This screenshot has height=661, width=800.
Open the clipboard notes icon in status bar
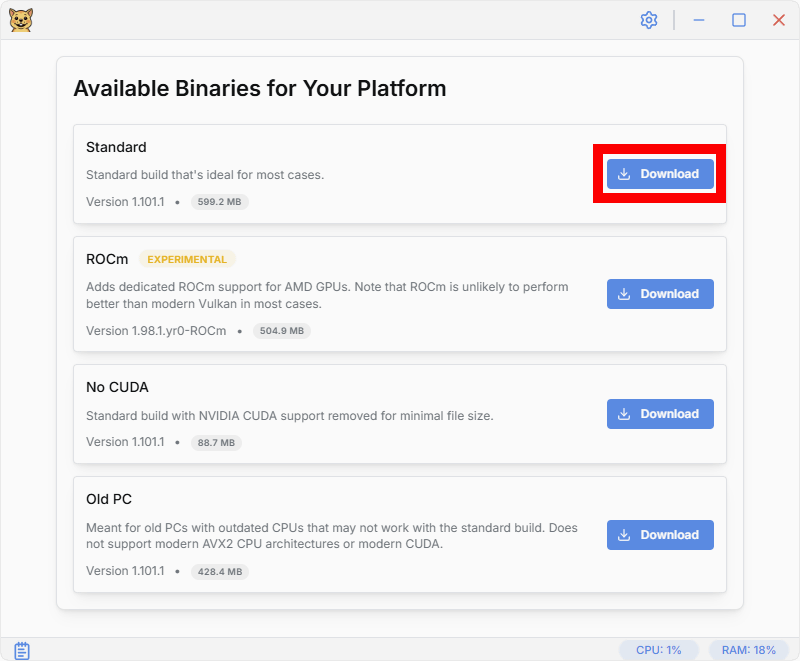22,650
